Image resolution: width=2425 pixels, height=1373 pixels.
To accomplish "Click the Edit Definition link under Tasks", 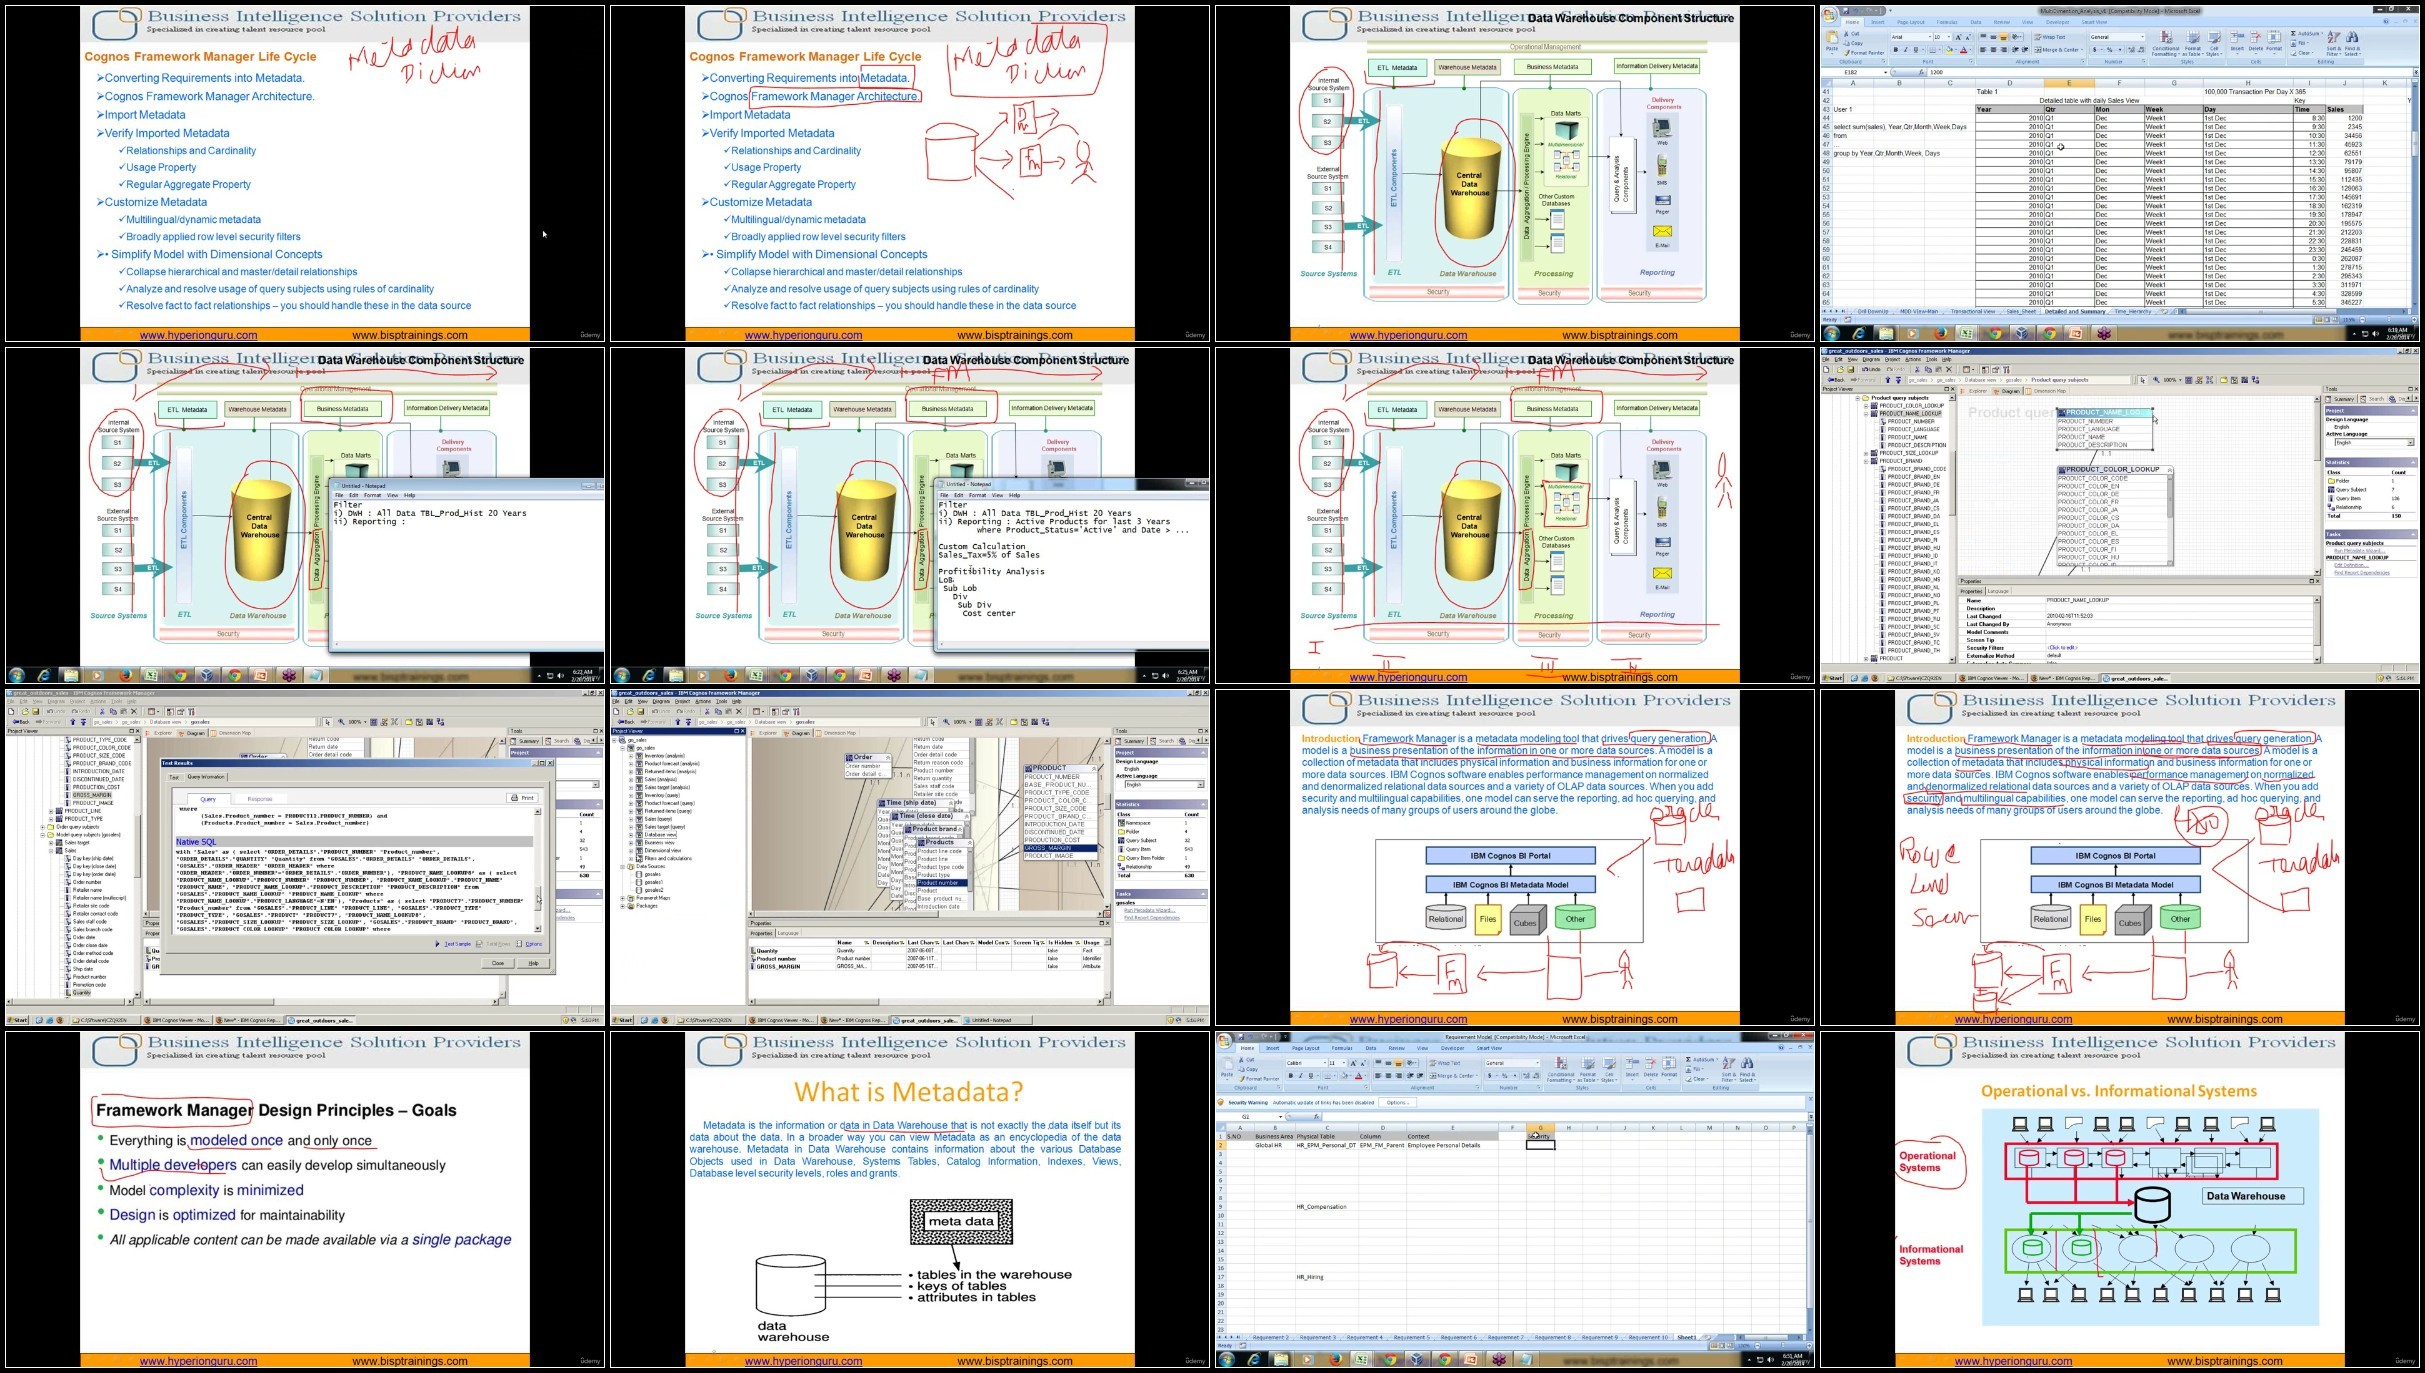I will point(2351,565).
